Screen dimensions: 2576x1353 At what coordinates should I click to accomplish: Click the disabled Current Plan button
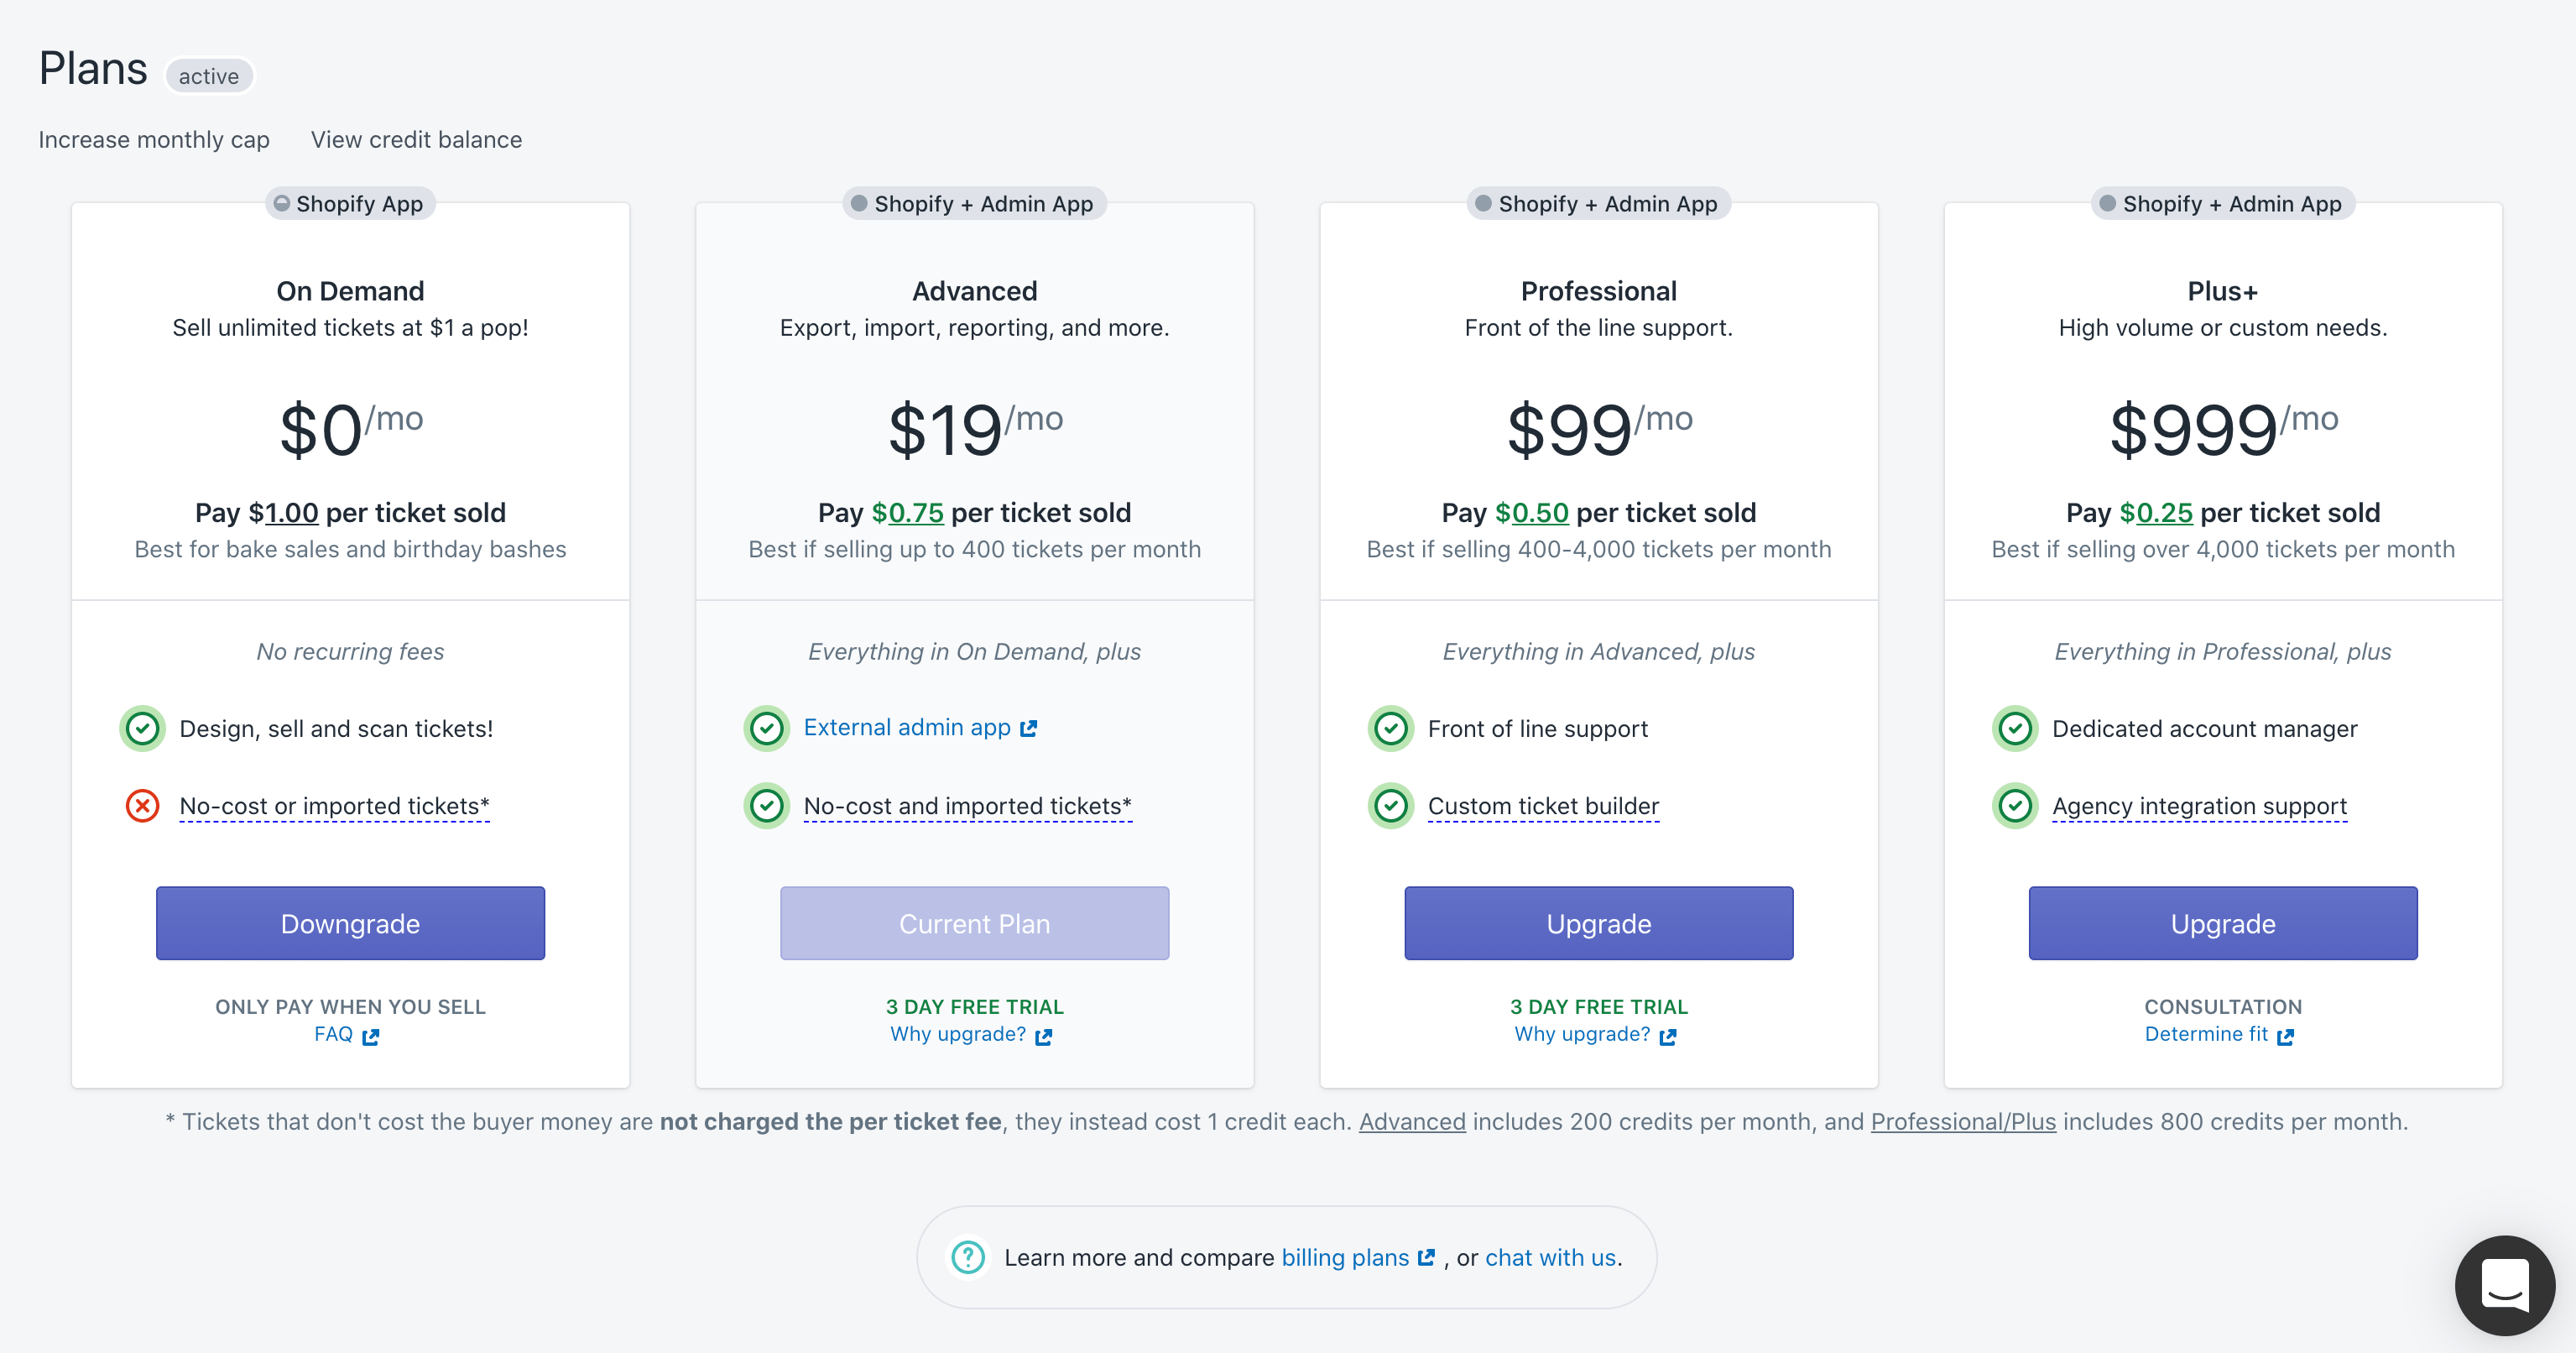coord(974,923)
